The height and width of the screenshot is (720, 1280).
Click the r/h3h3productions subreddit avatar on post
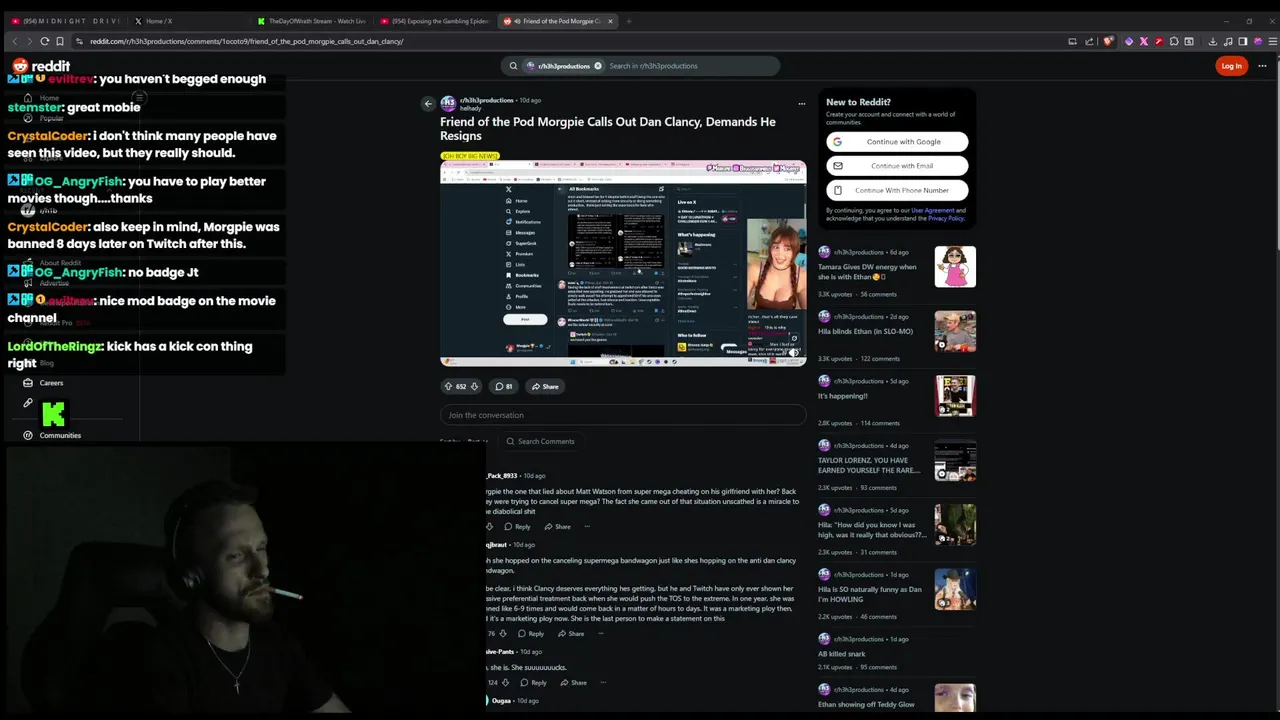[448, 103]
